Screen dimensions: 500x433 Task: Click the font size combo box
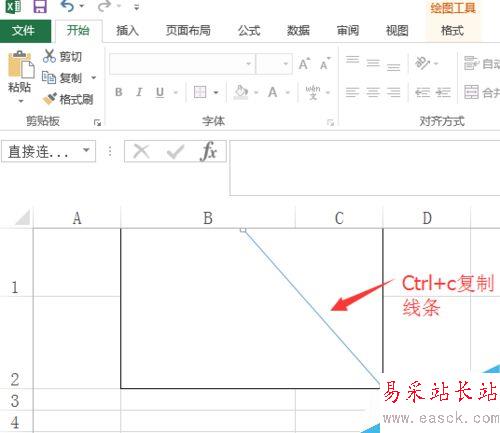(274, 64)
